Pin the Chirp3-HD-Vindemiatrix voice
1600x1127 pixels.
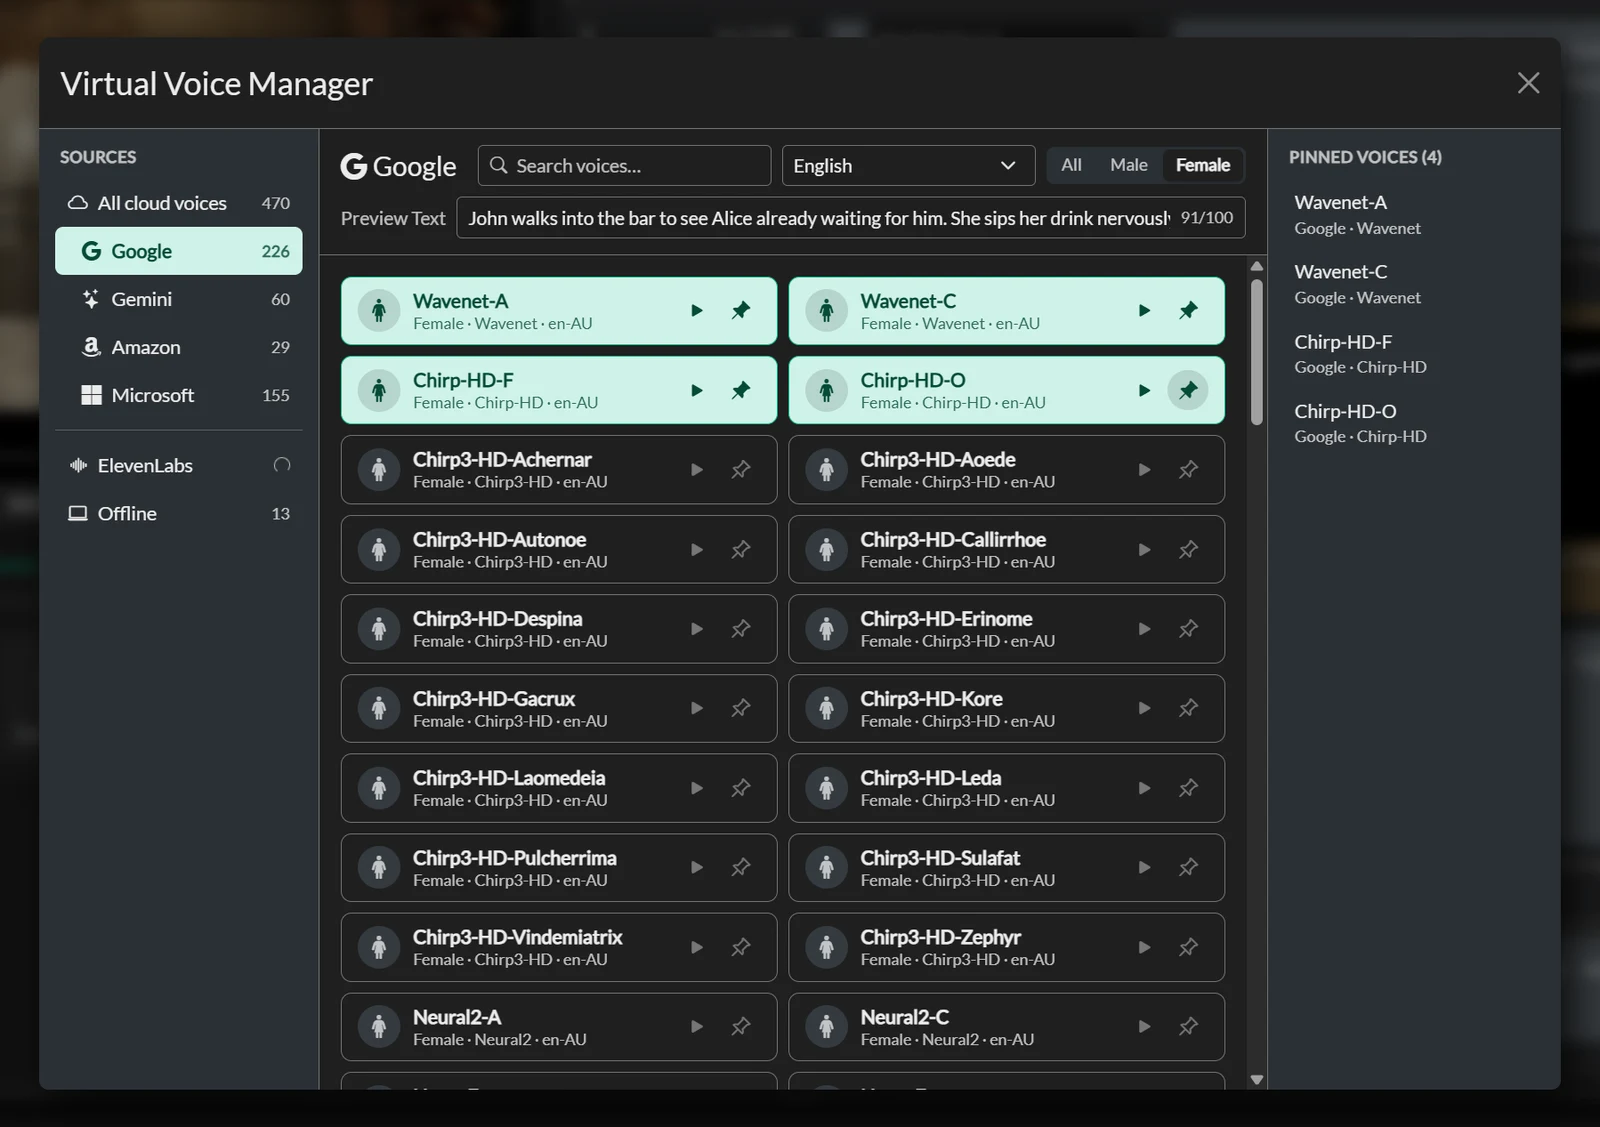tap(741, 947)
